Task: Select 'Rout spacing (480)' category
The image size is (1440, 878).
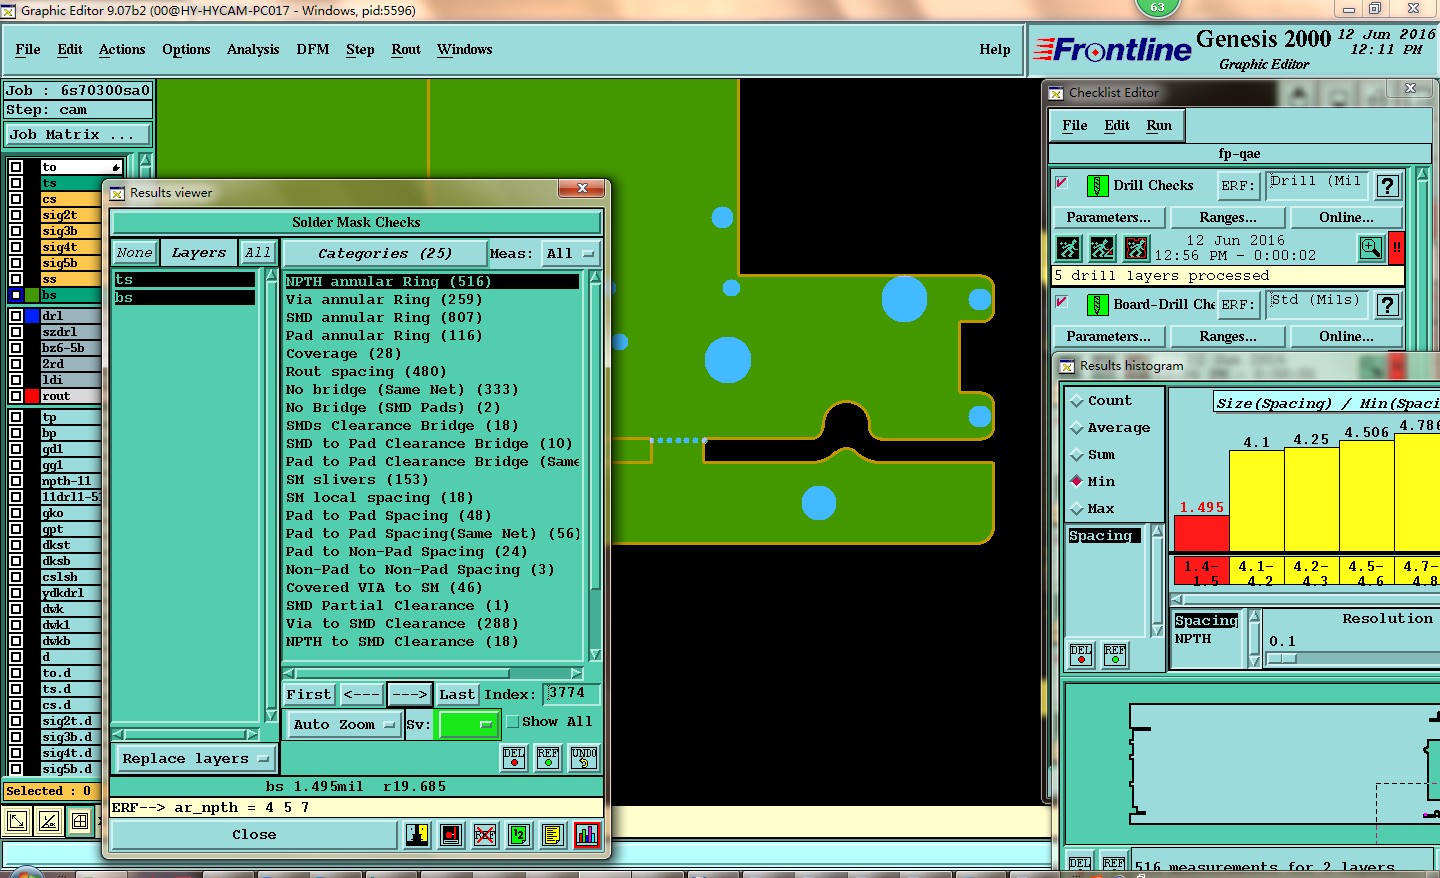Action: 432,371
